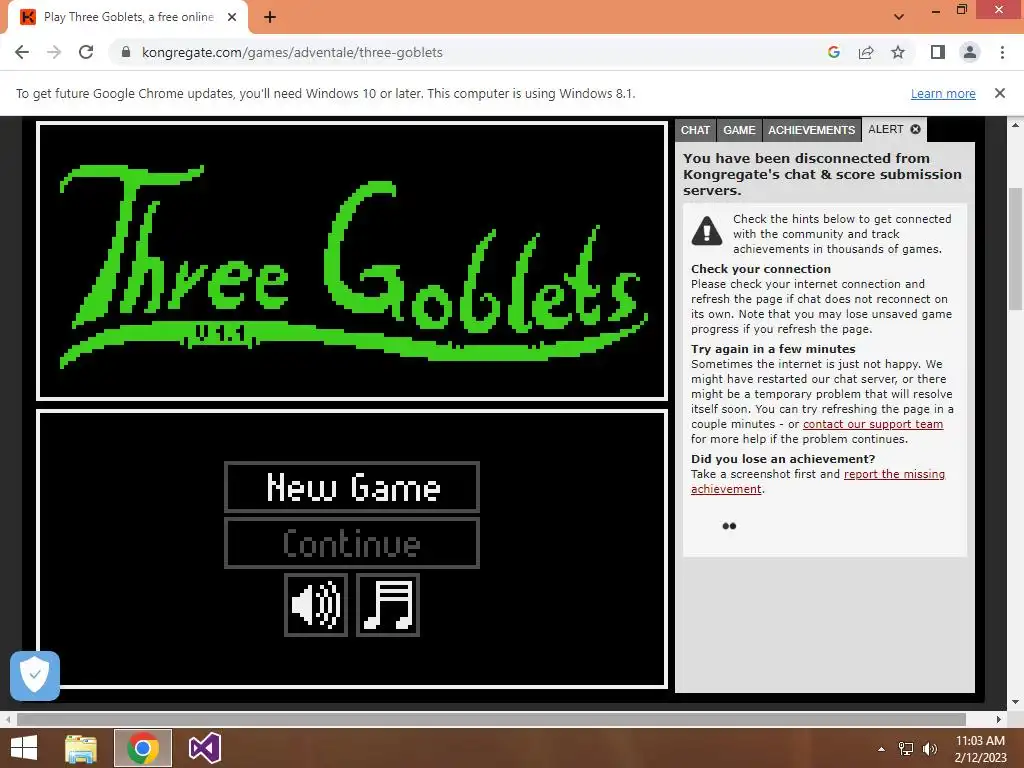The width and height of the screenshot is (1024, 768).
Task: Toggle the game music note icon
Action: (388, 605)
